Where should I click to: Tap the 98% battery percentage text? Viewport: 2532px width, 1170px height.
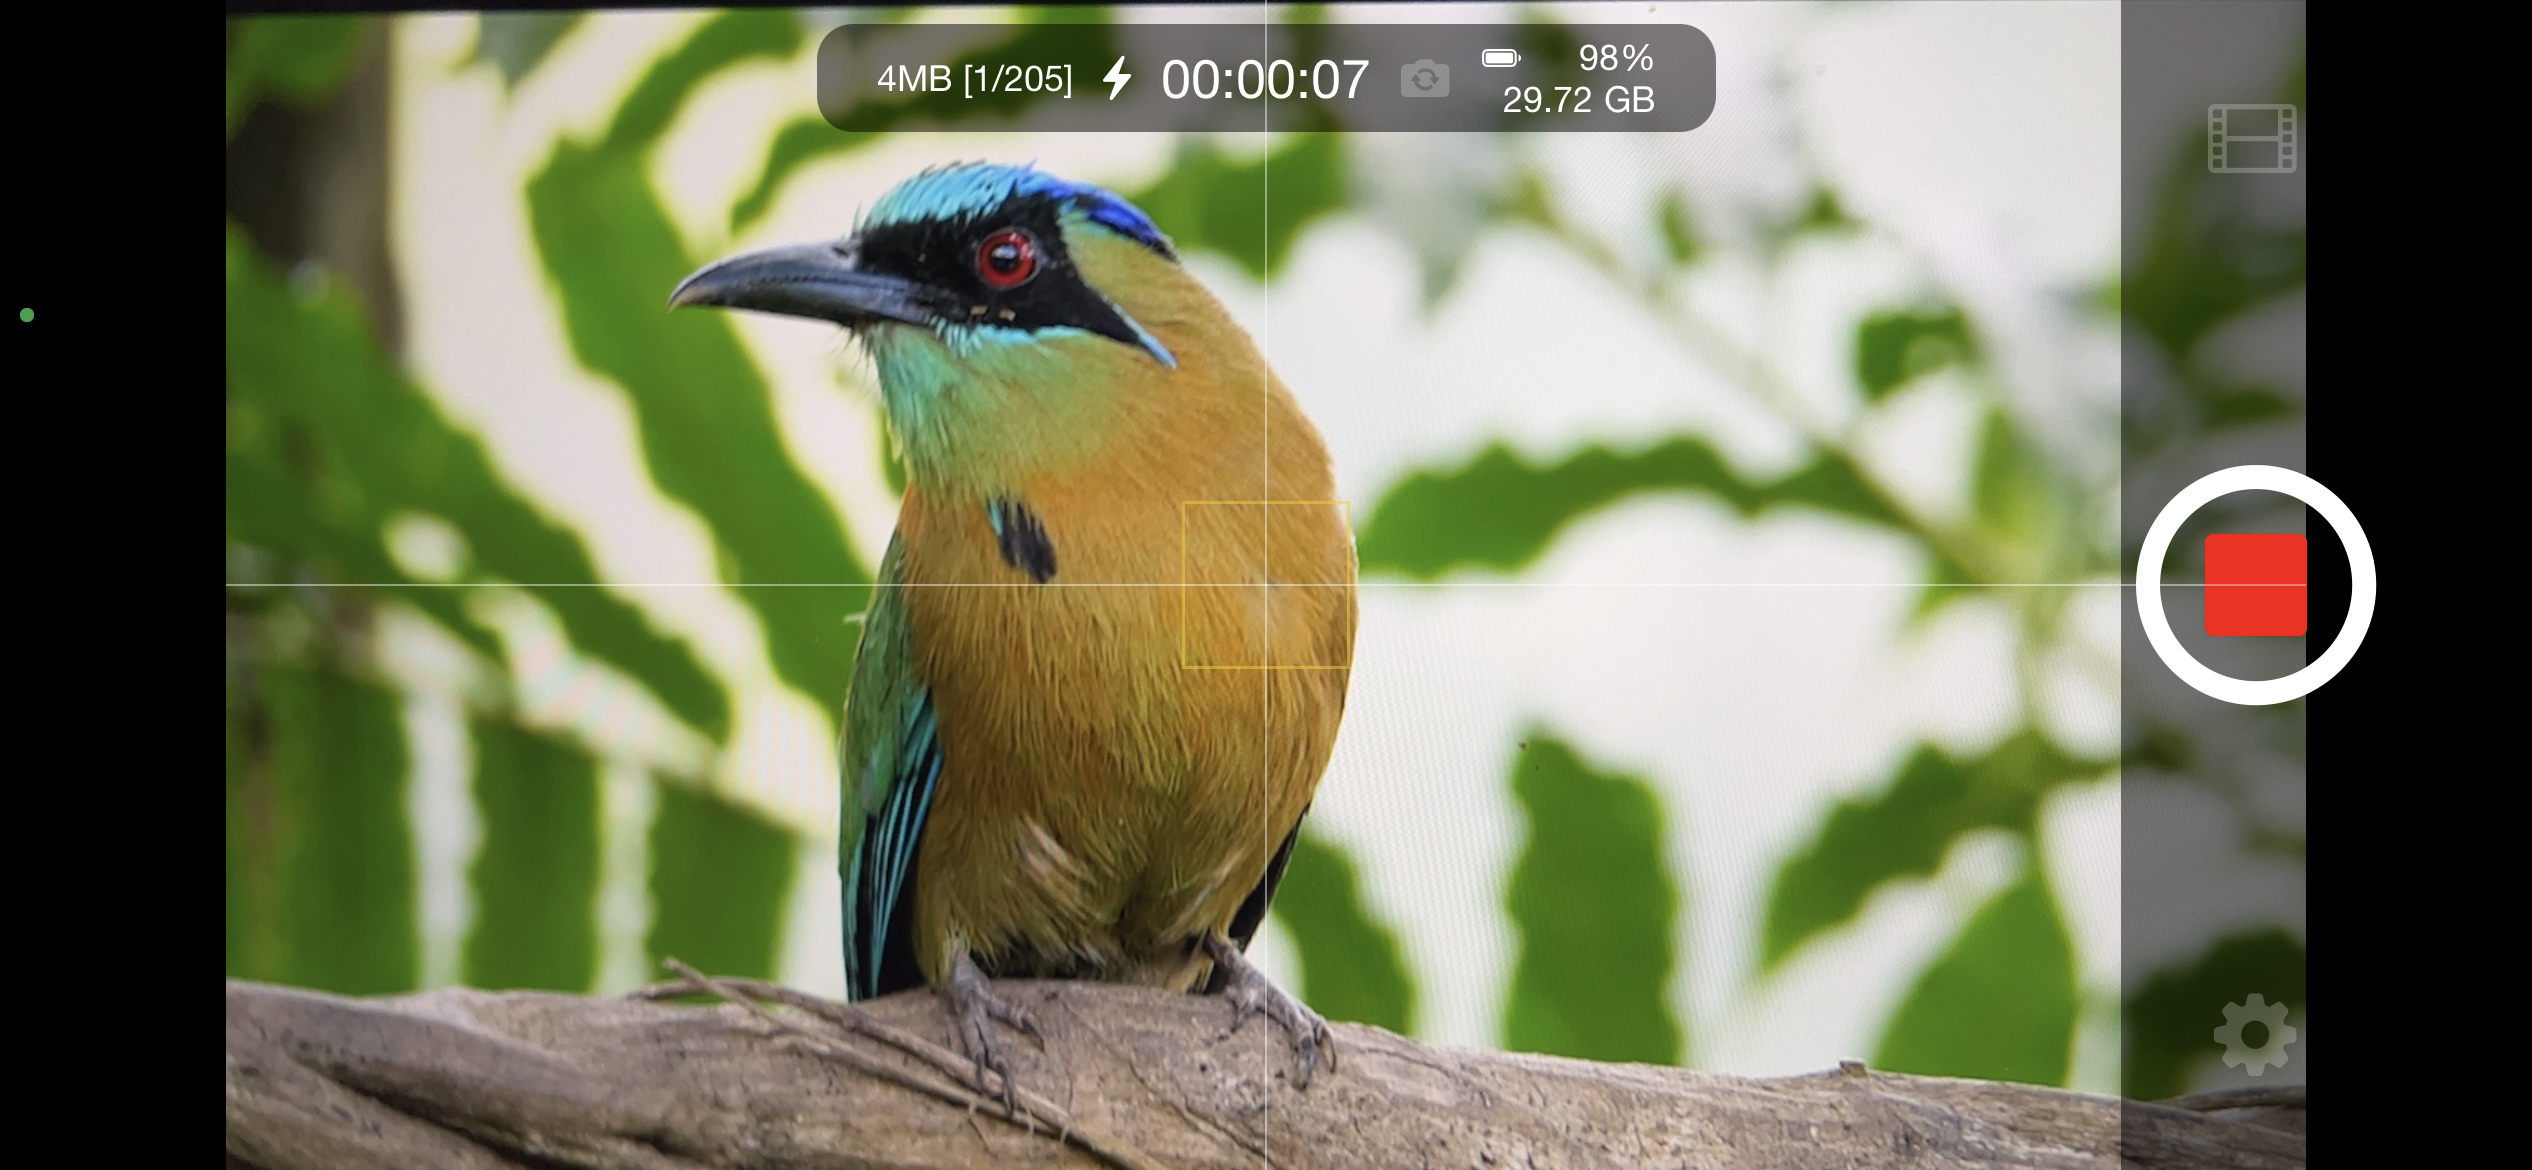[1615, 58]
